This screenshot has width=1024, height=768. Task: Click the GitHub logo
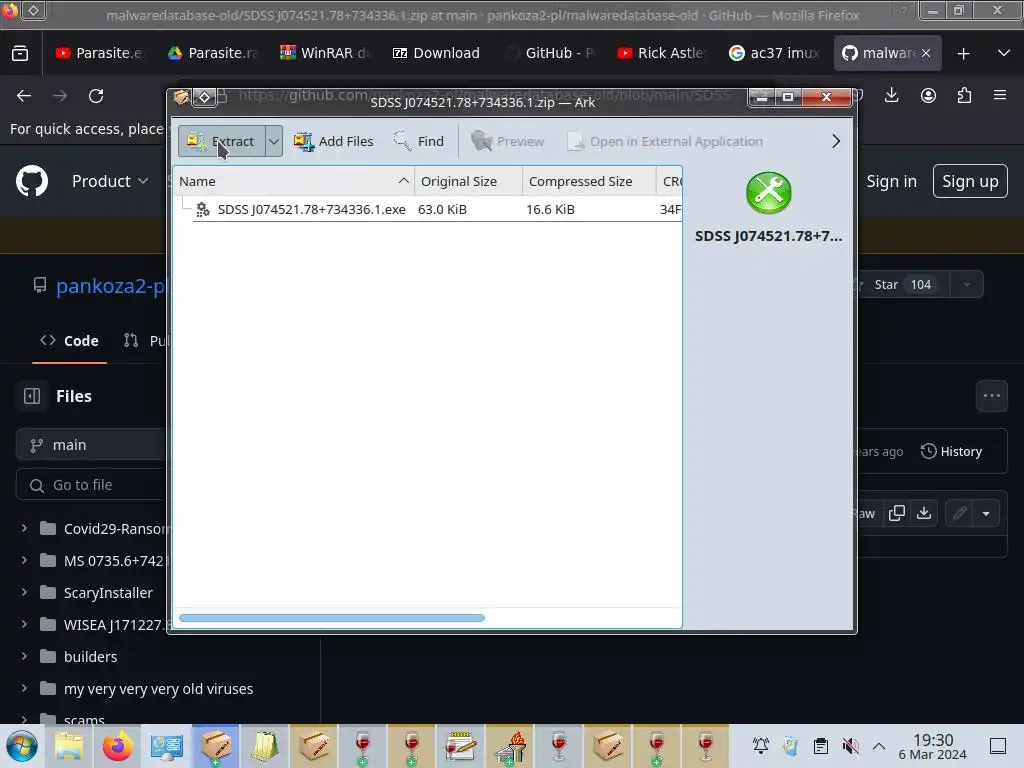(32, 181)
